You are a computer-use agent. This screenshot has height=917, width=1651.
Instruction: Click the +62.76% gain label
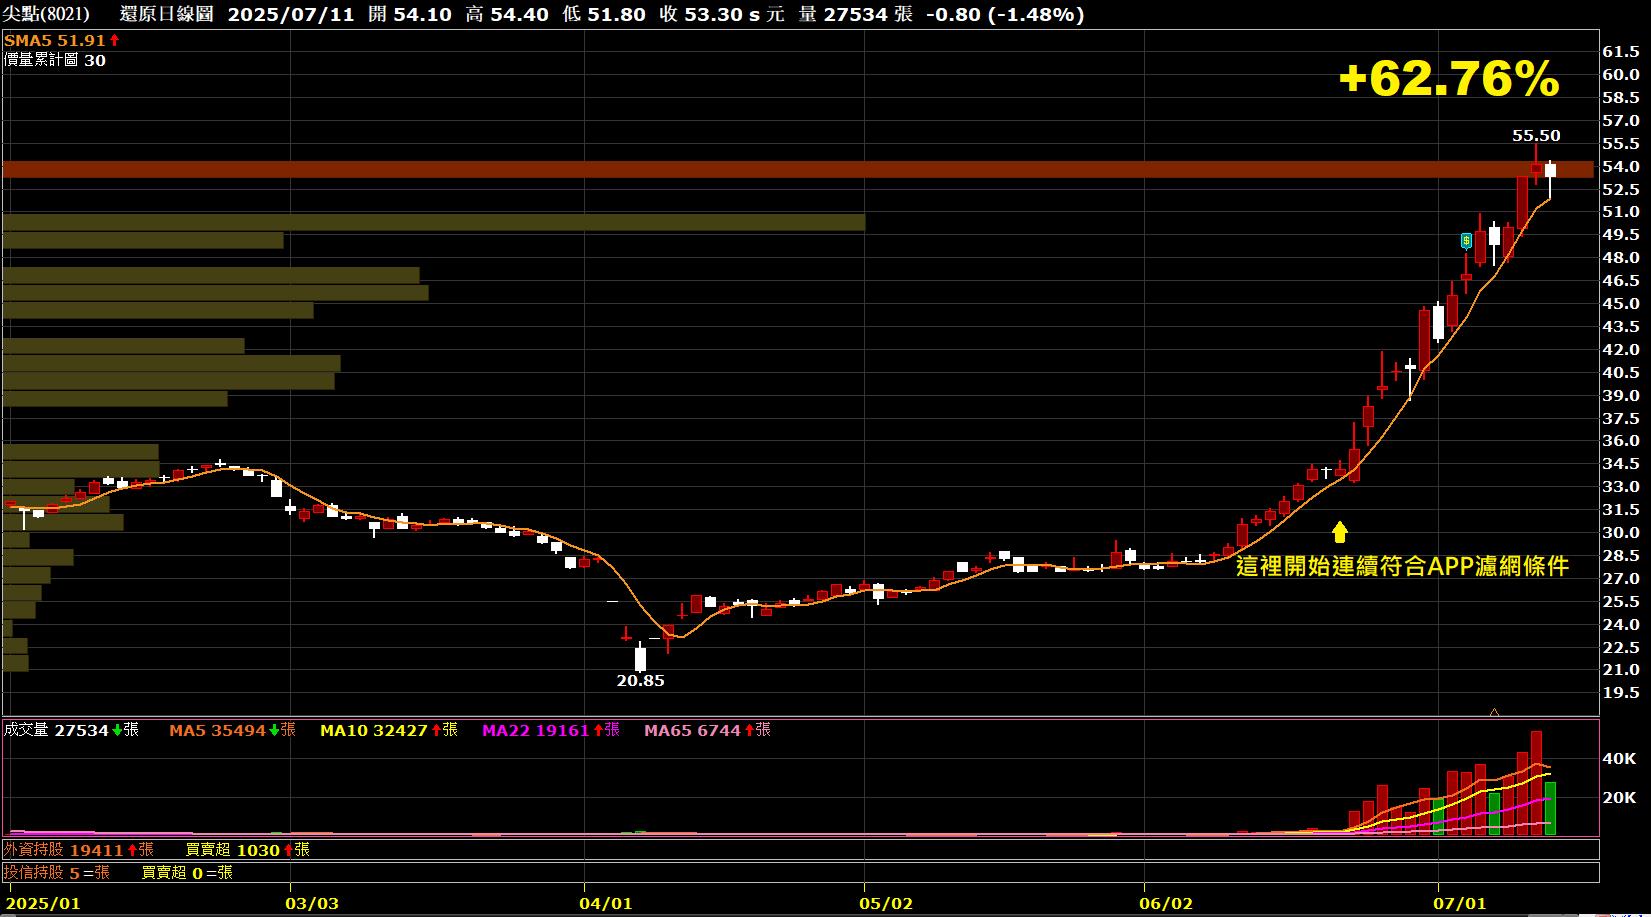(x=1448, y=79)
